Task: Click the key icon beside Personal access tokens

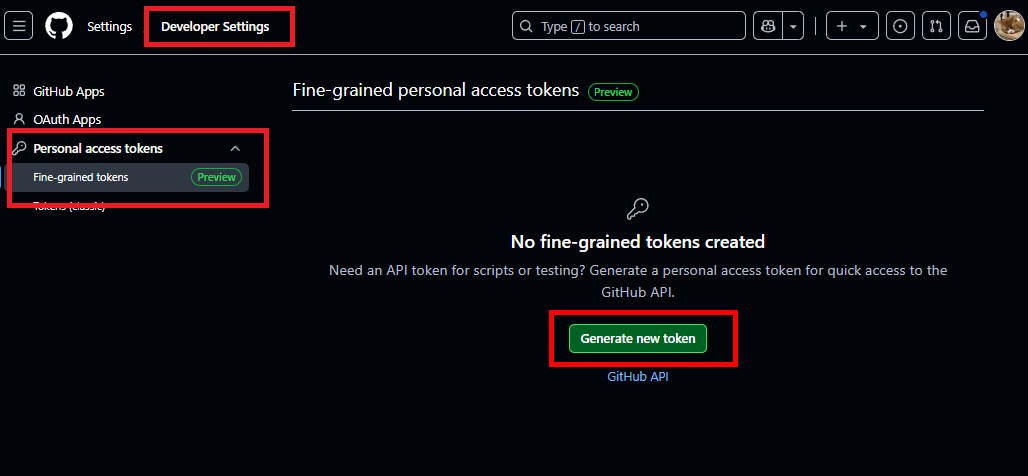Action: click(x=19, y=149)
